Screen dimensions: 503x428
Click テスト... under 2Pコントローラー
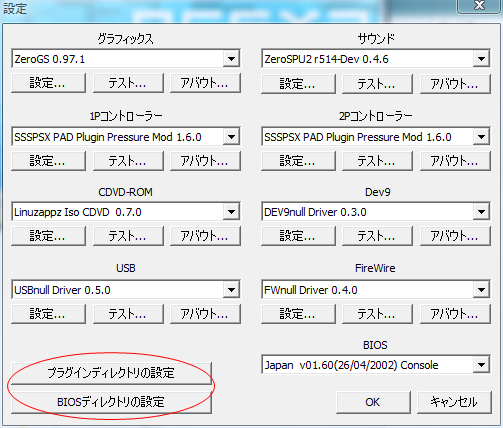(377, 161)
